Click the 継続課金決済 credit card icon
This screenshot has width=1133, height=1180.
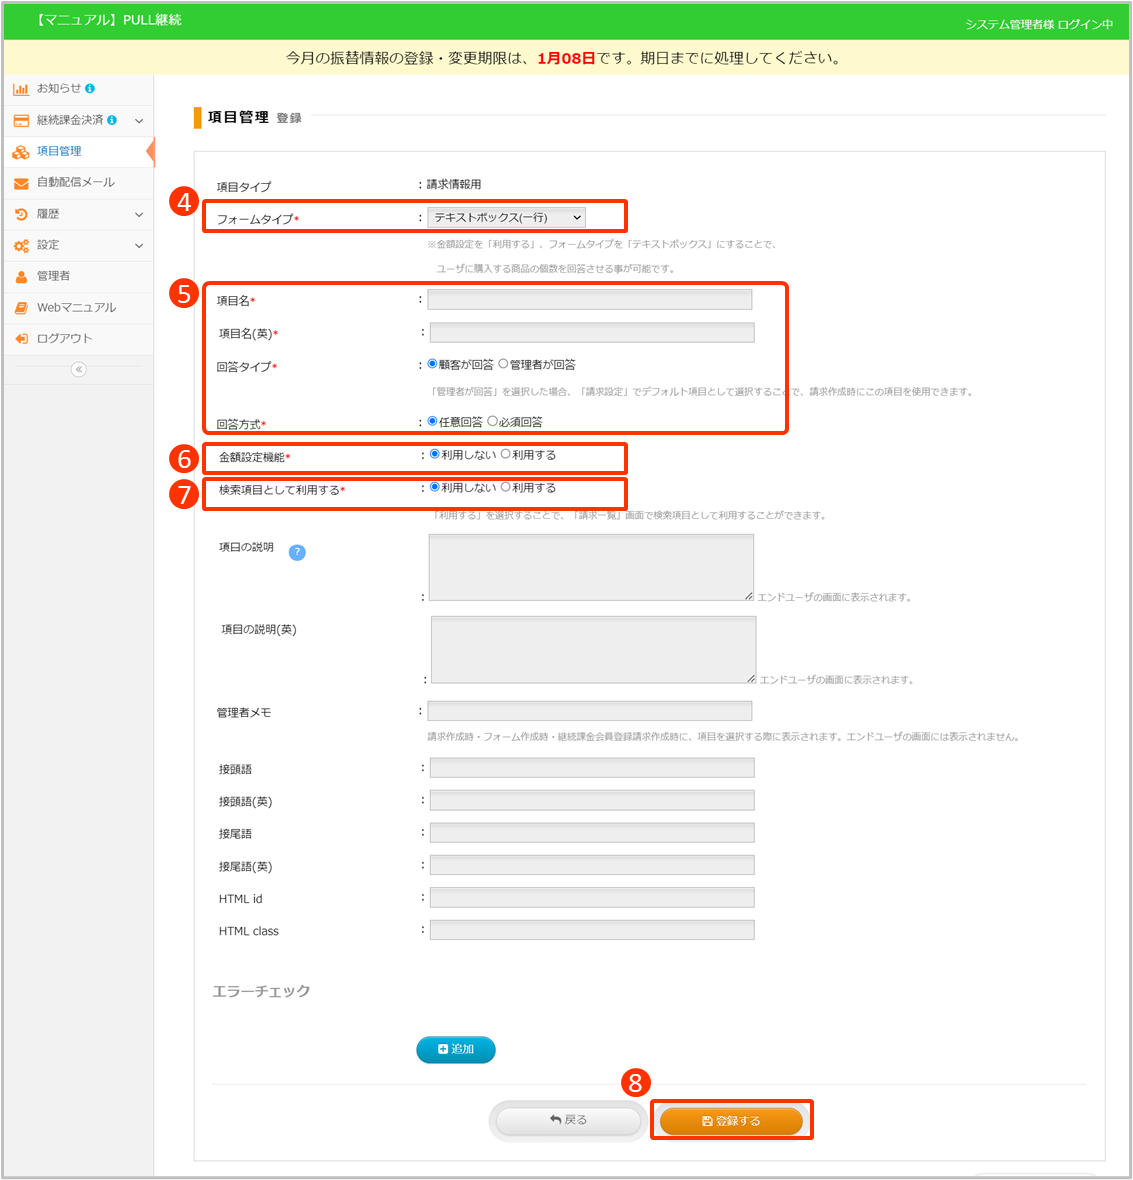pyautogui.click(x=21, y=120)
